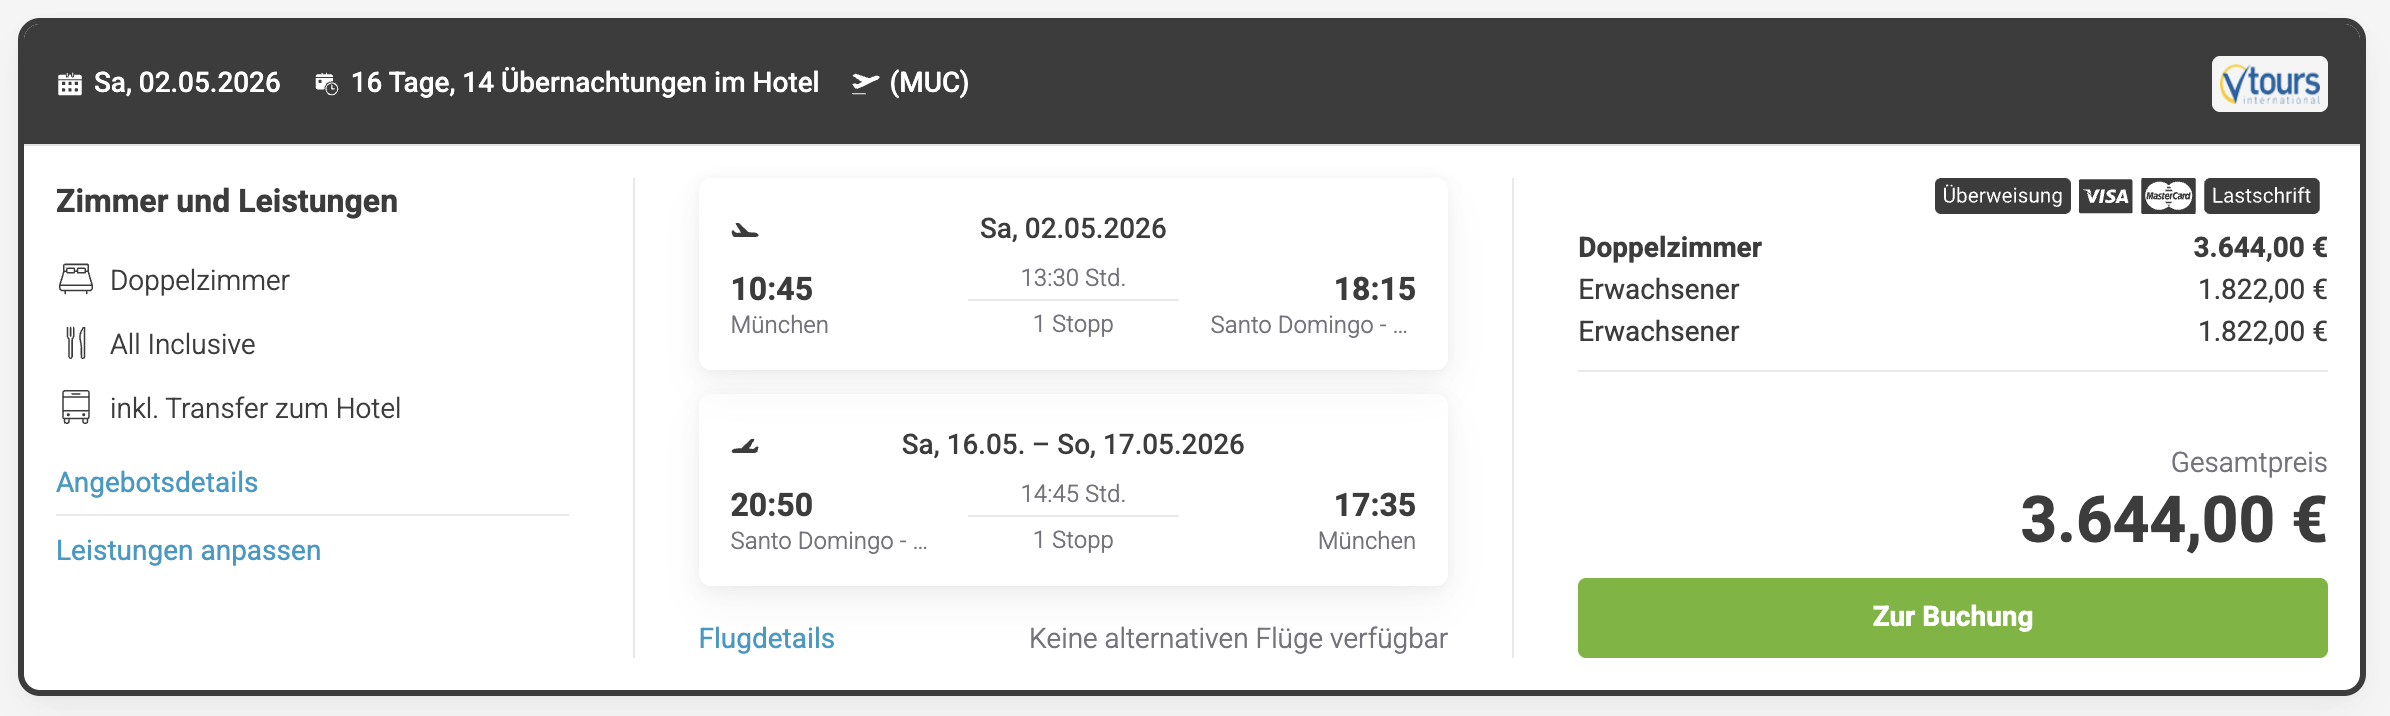Click the vtours logo

[x=2269, y=84]
